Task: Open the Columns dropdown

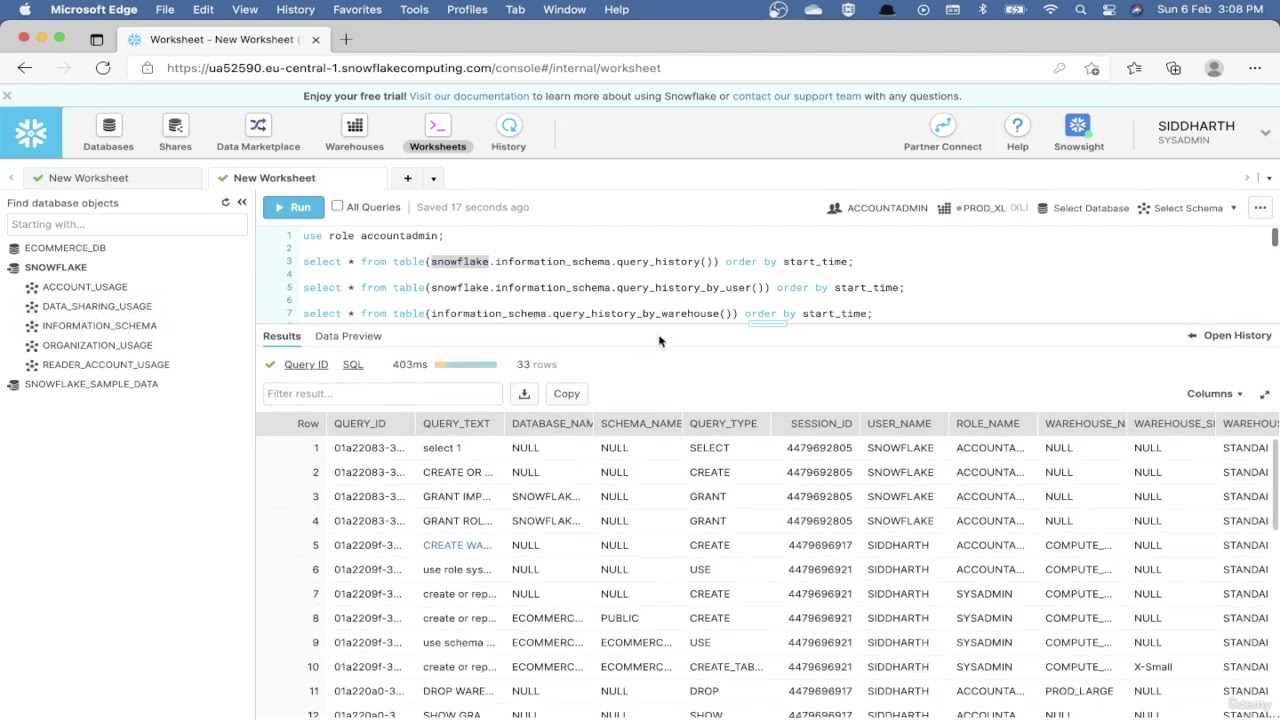Action: point(1215,394)
